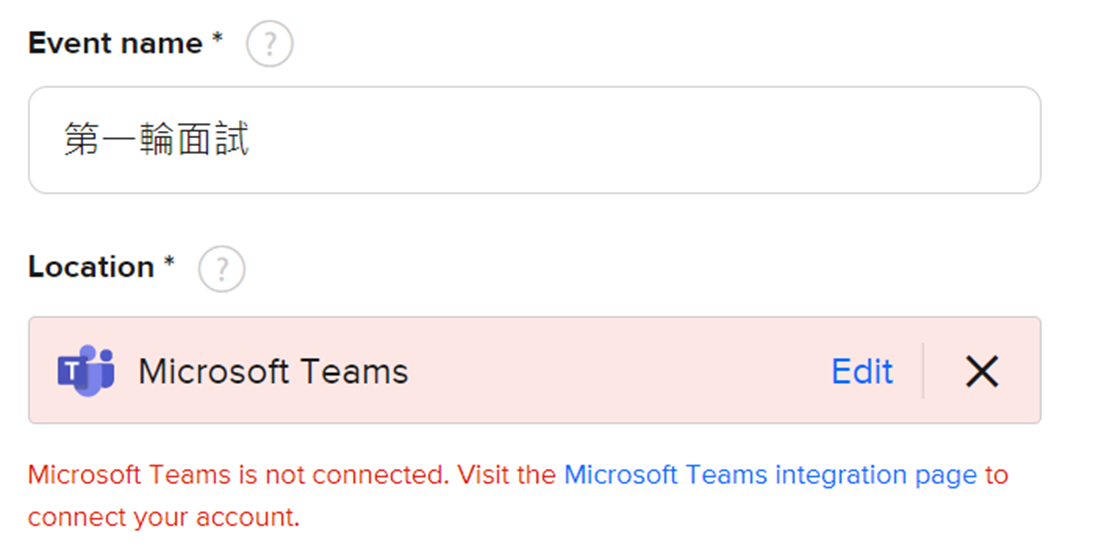Click the Location field label

click(x=91, y=267)
